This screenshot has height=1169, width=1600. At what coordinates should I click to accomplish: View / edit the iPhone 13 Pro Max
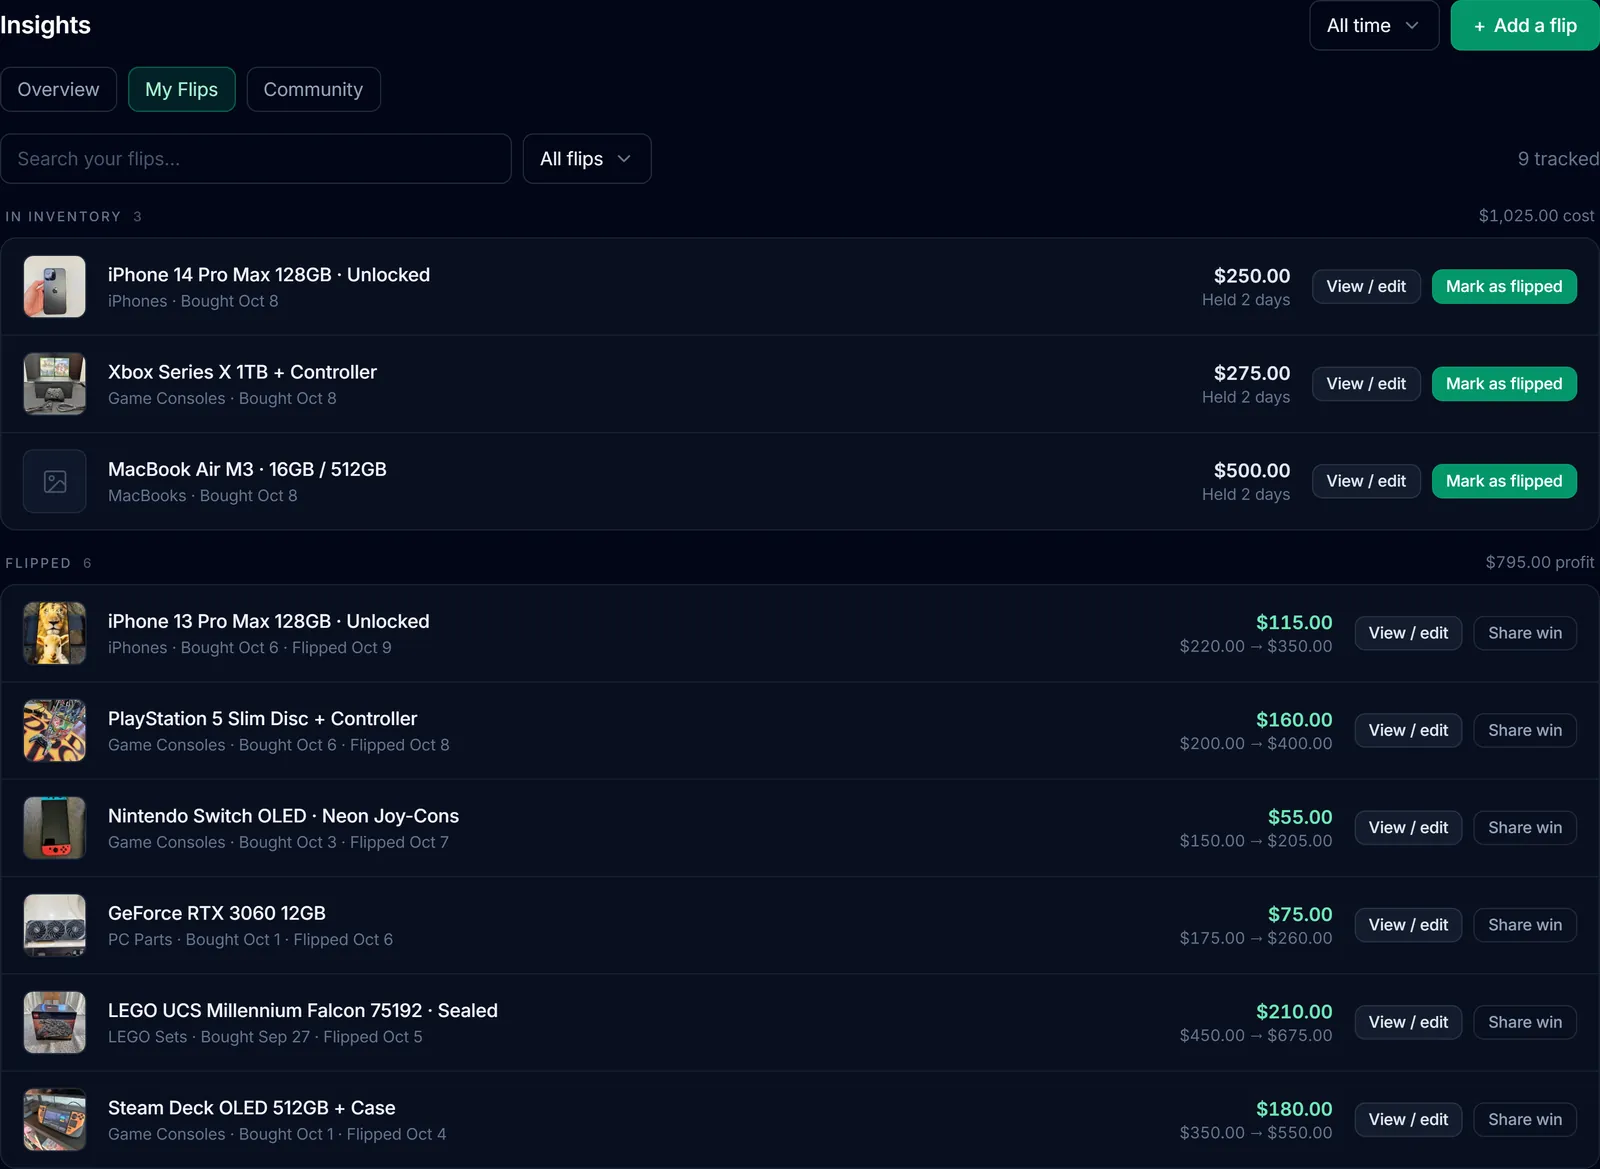click(x=1408, y=633)
